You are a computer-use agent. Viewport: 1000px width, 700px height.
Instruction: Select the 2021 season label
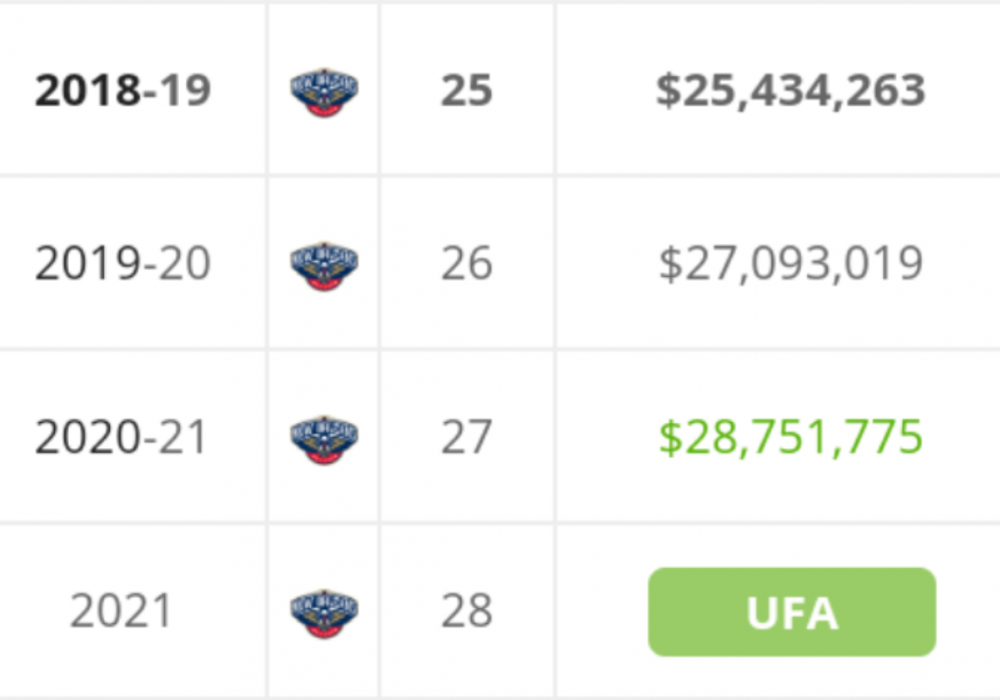121,611
